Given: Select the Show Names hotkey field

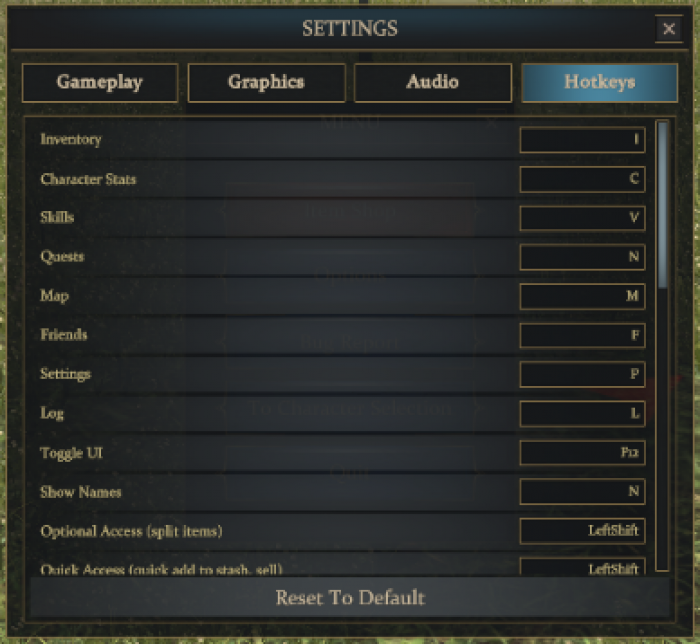Looking at the screenshot, I should [582, 491].
